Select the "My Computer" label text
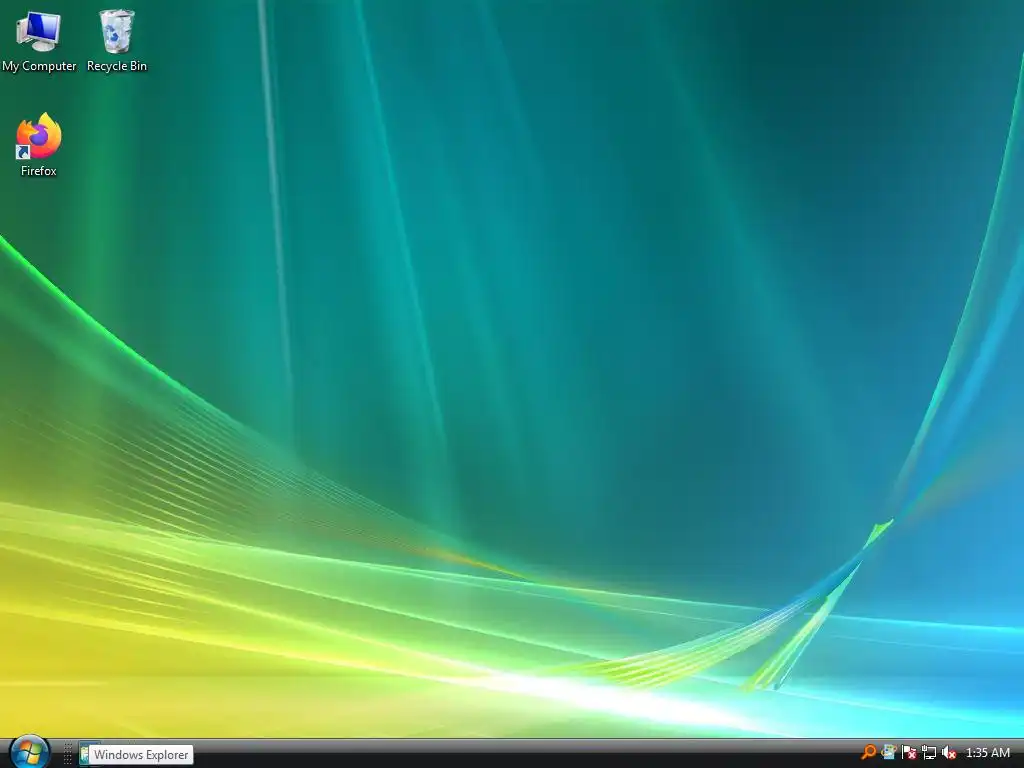 [39, 66]
